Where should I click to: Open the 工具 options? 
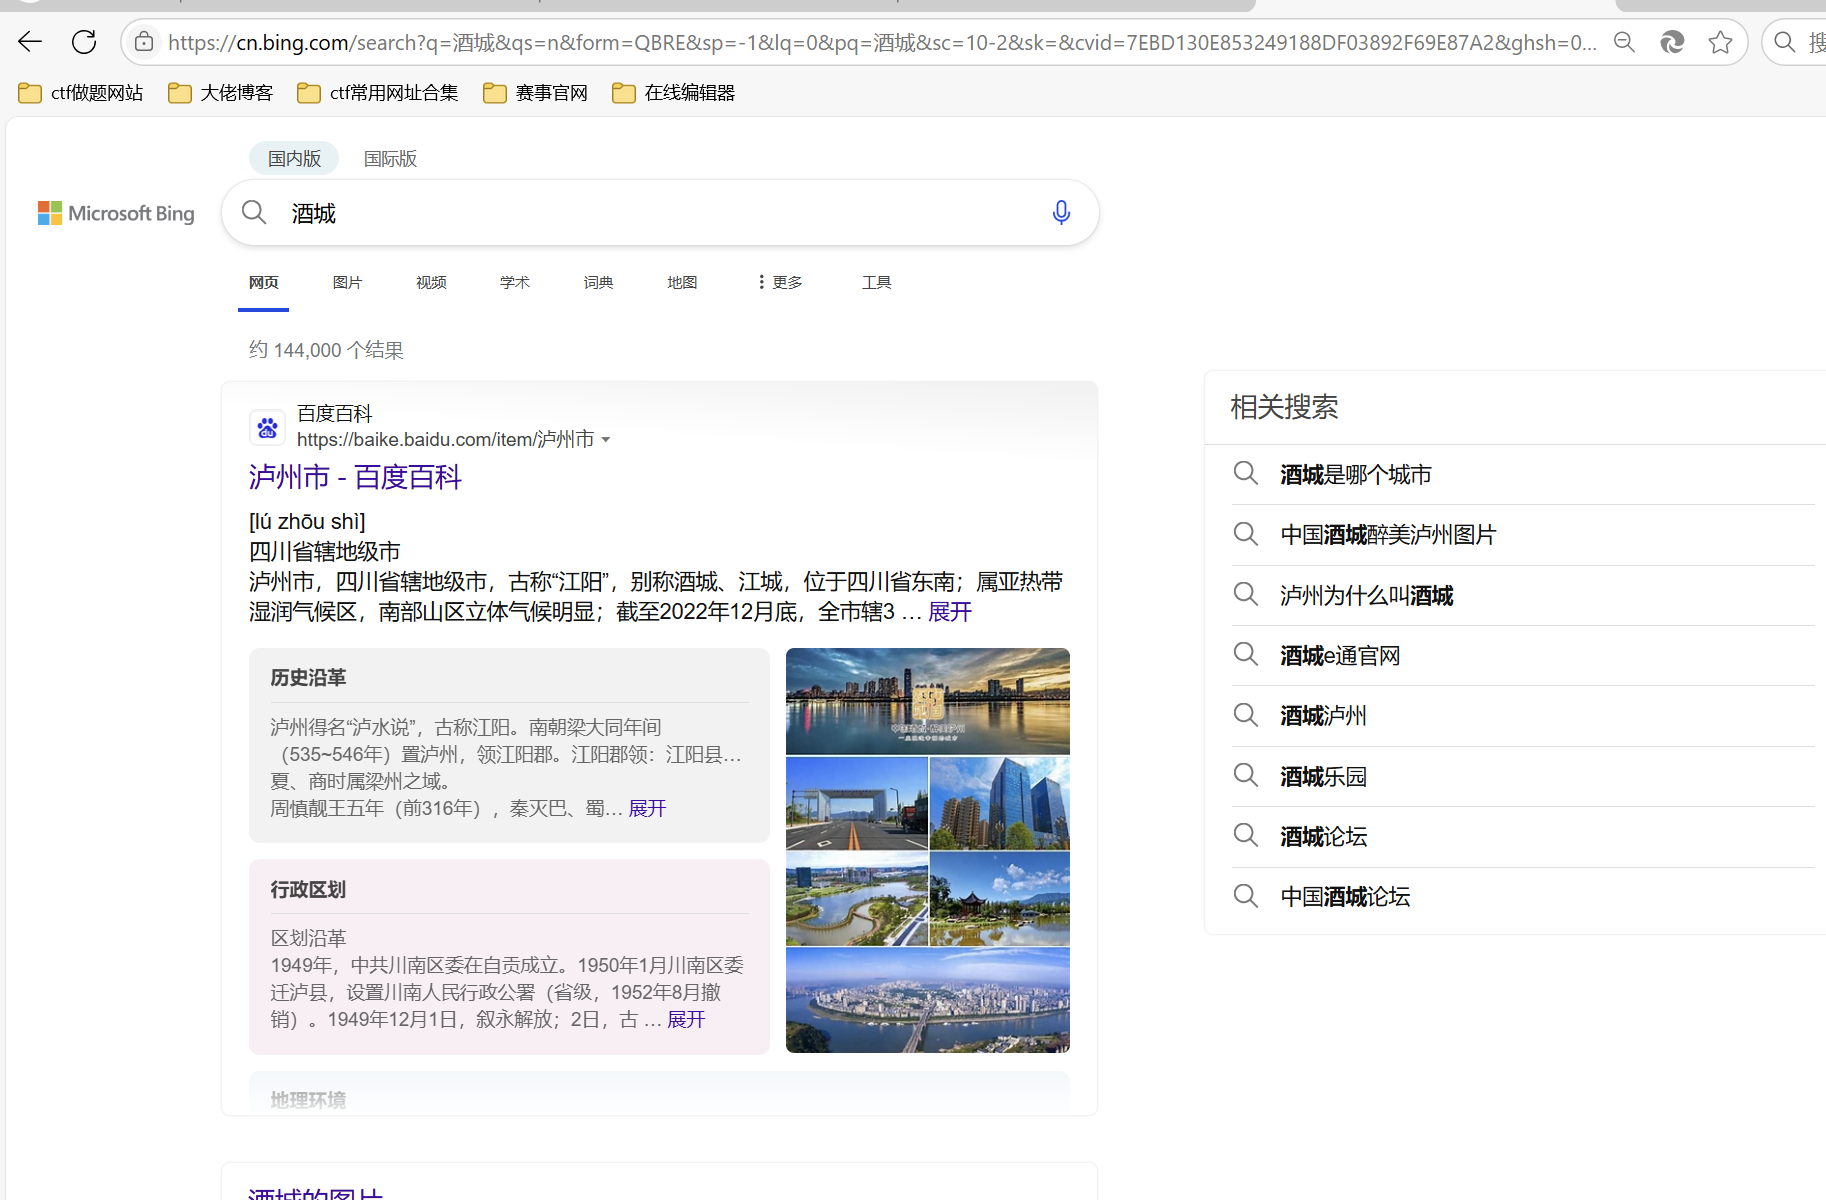click(x=877, y=282)
